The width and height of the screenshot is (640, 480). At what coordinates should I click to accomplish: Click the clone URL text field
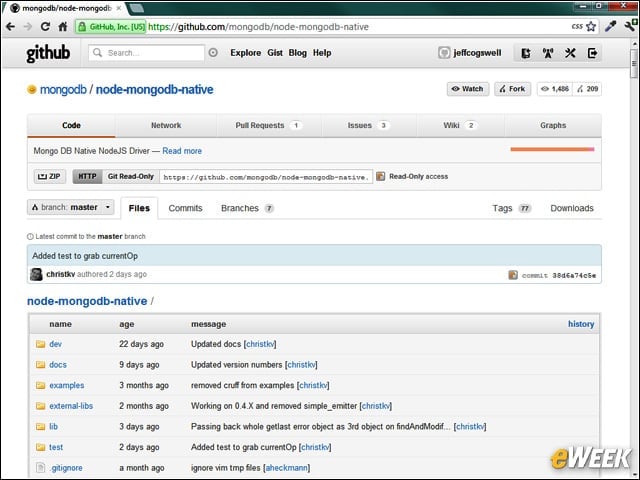coord(266,177)
